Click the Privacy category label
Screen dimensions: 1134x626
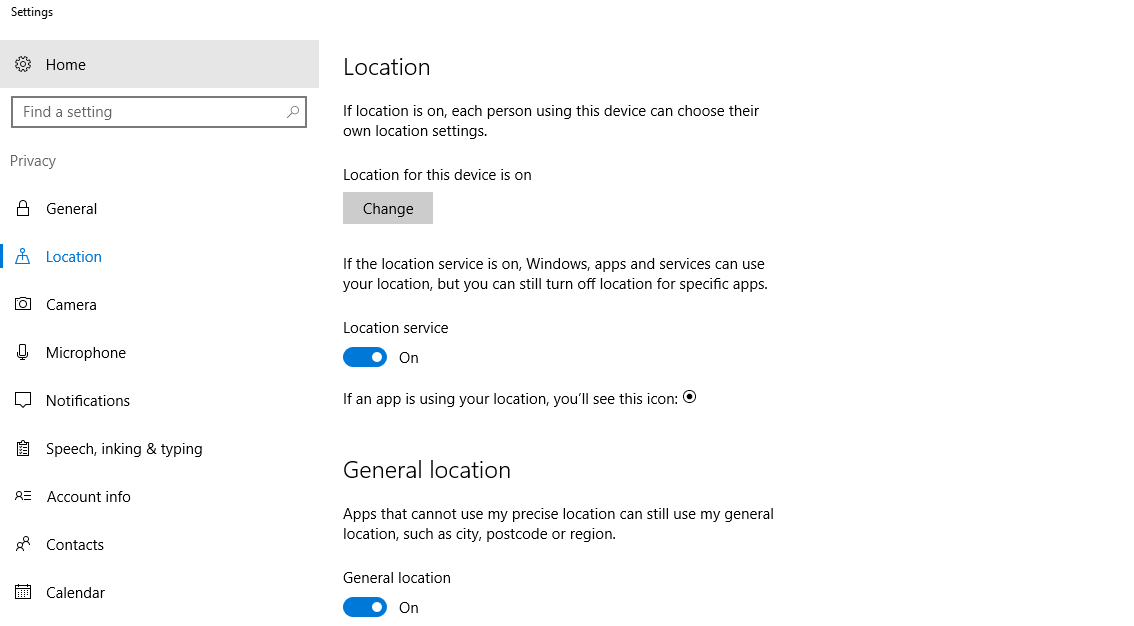(x=33, y=160)
